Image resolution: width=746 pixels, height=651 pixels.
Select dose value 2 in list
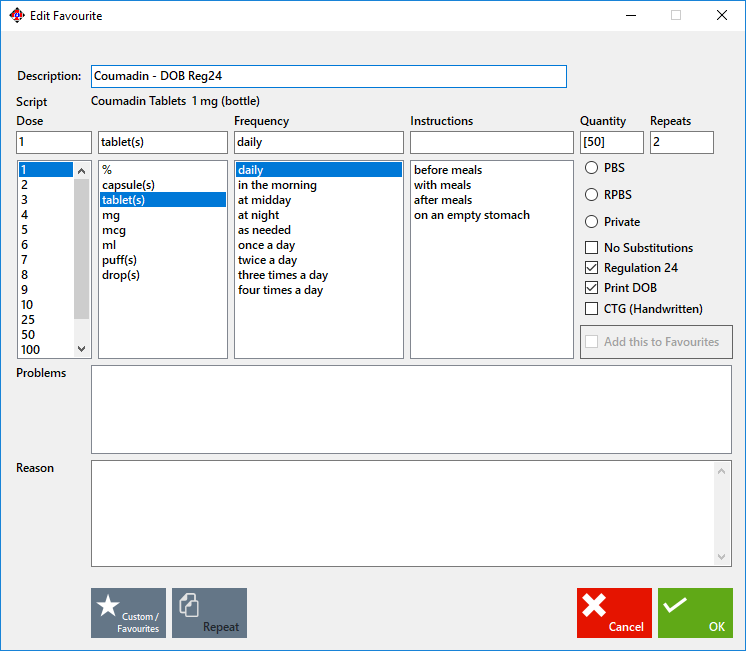click(x=46, y=185)
